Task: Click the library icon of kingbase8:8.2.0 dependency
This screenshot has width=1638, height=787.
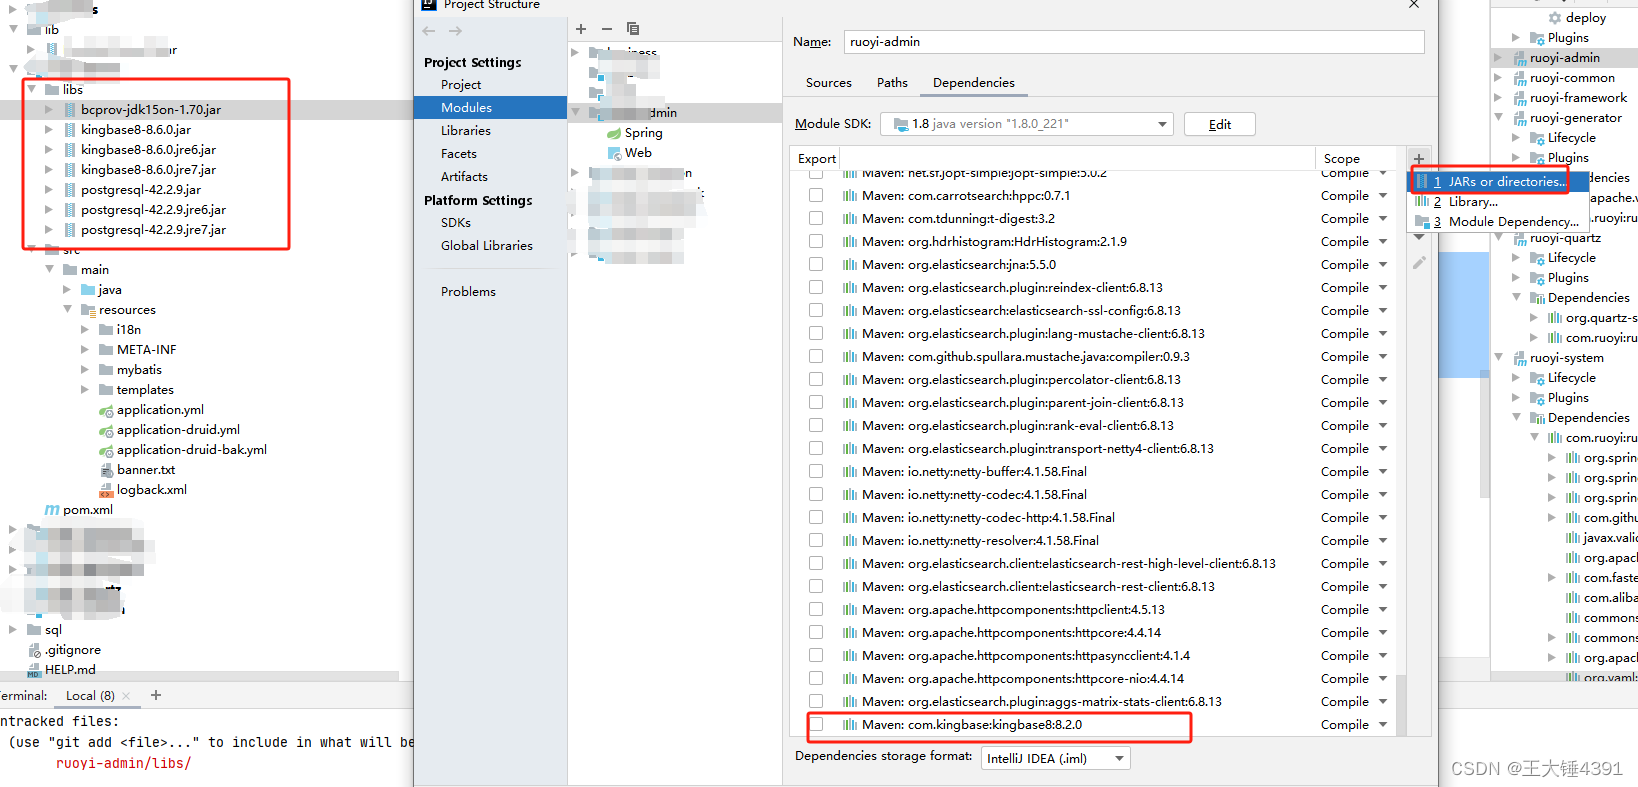Action: pos(850,725)
